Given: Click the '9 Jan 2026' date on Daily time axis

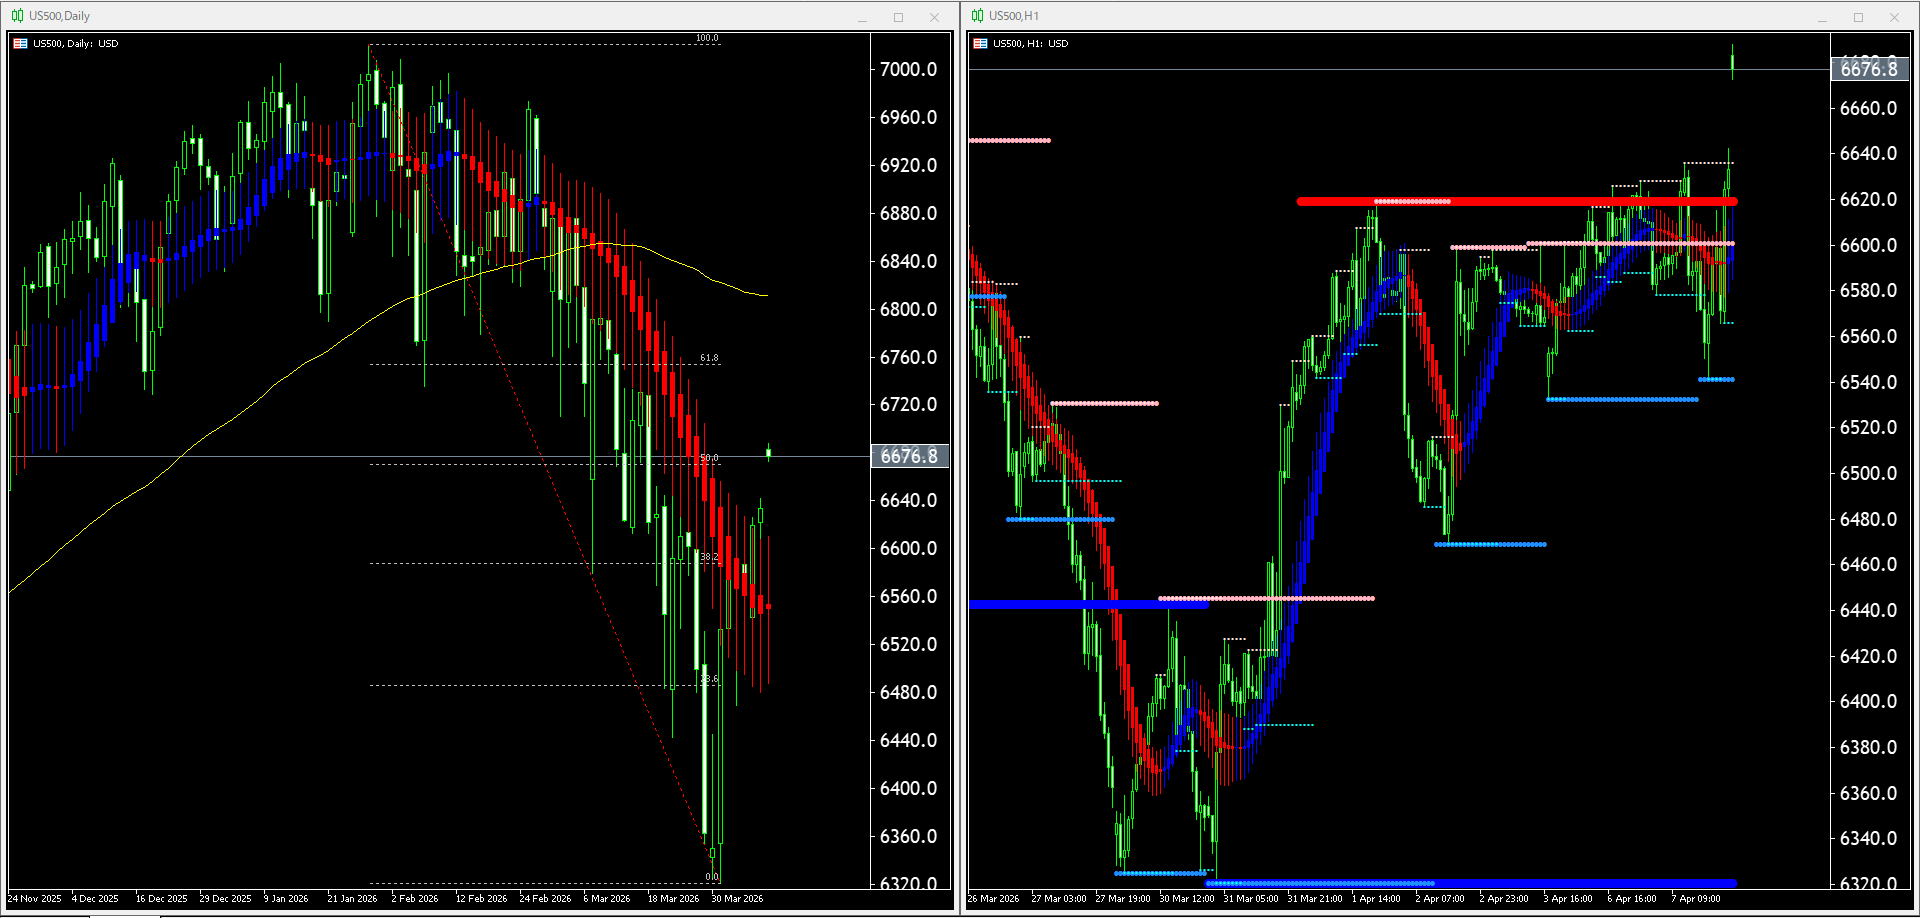Looking at the screenshot, I should click(286, 899).
